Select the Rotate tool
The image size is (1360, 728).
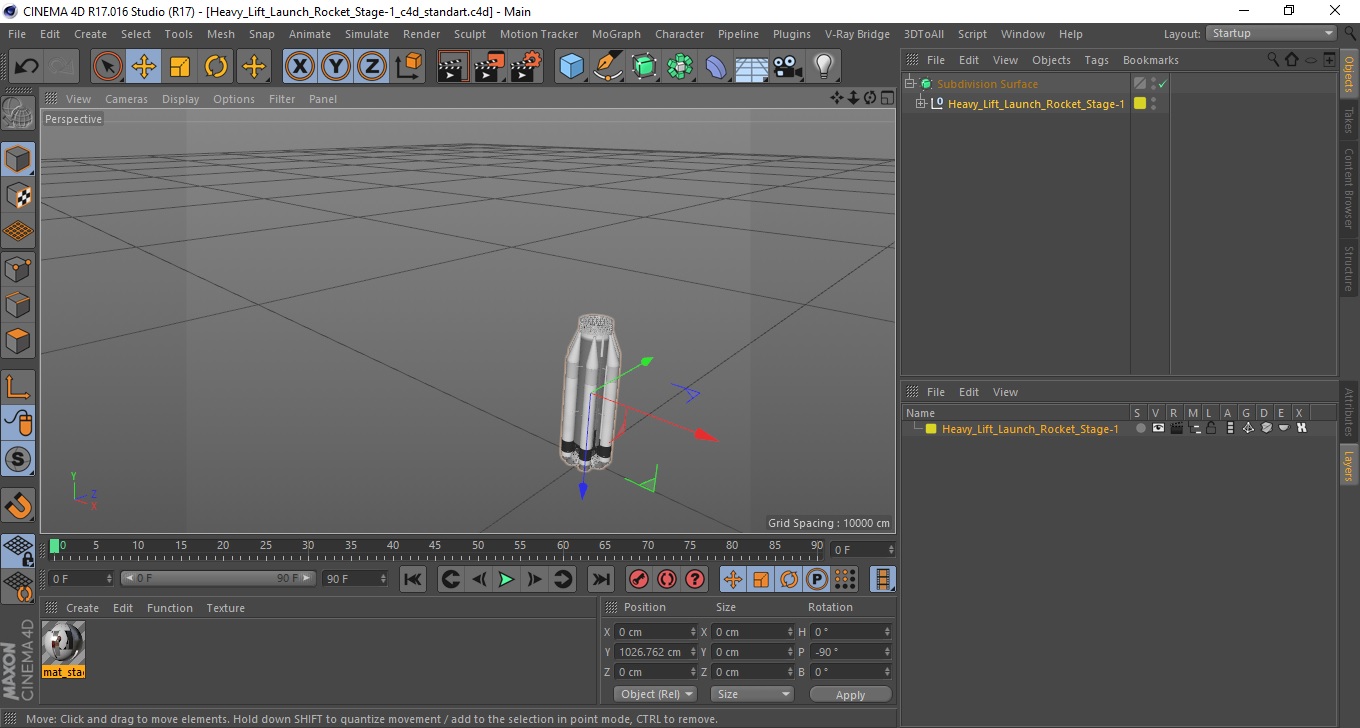(x=216, y=67)
